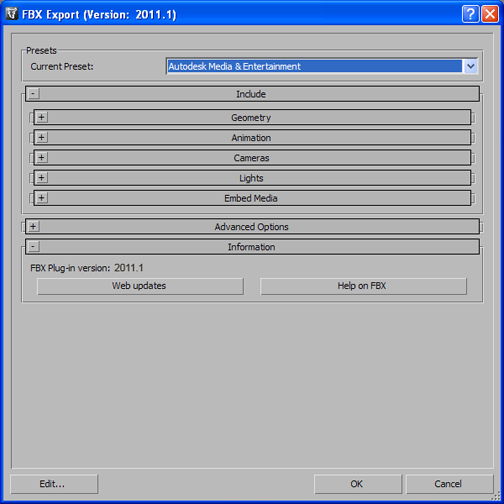This screenshot has width=504, height=504.
Task: Click the FBX Export title bar app icon
Action: click(12, 14)
